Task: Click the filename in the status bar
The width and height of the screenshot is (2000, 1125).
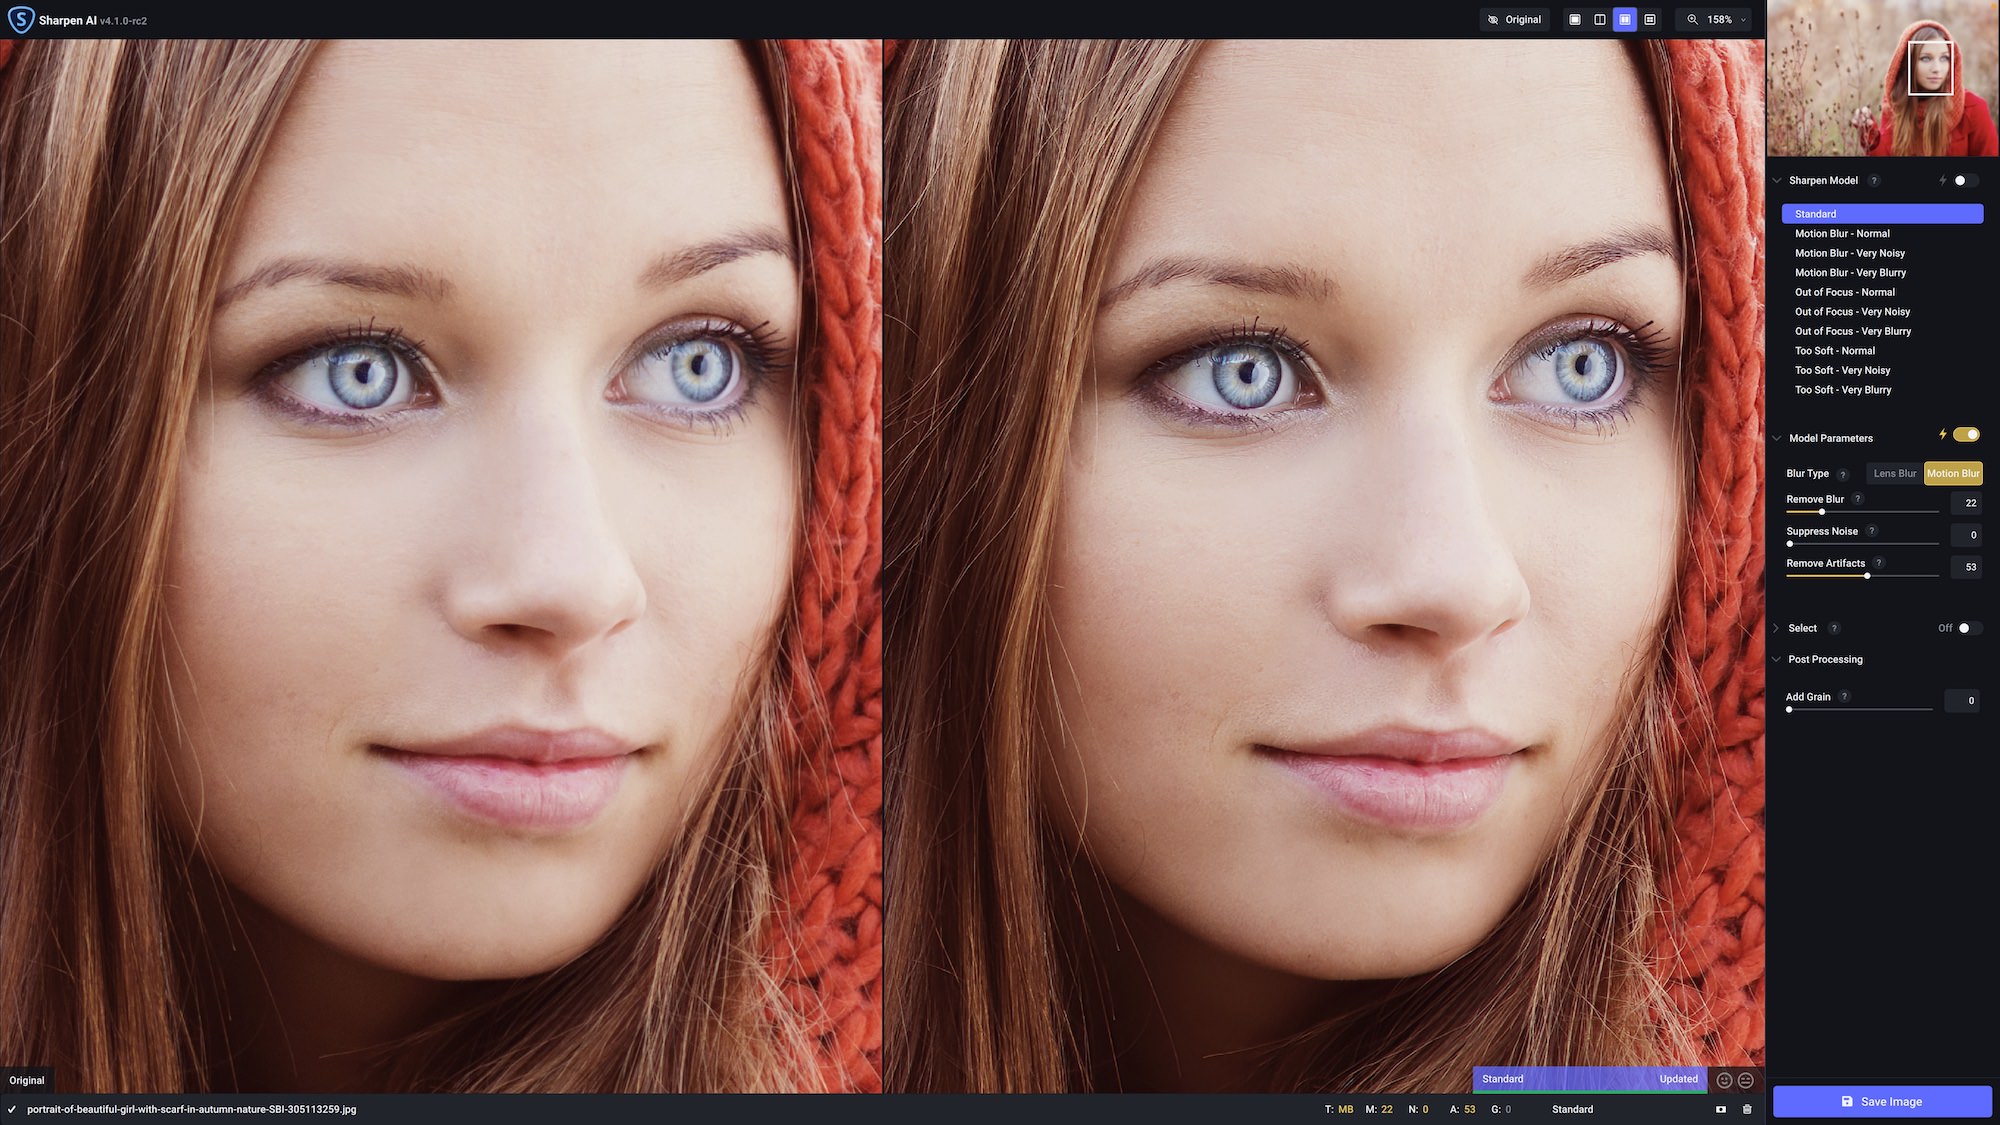Action: pos(191,1110)
